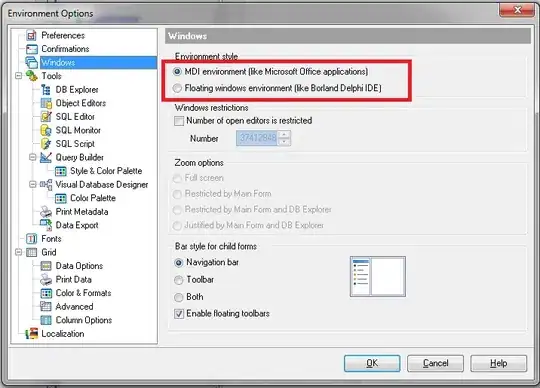Click the Data Export icon
This screenshot has width=540, height=388.
pyautogui.click(x=46, y=225)
